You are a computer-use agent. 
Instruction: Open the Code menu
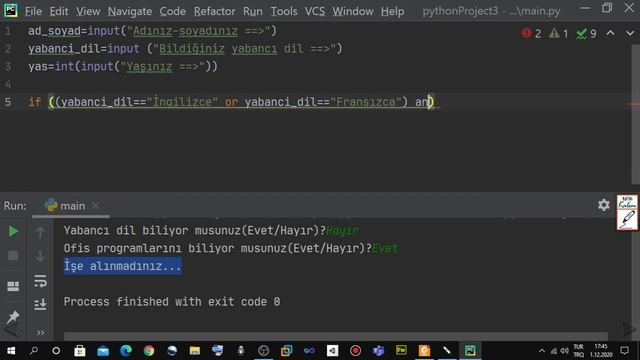(x=172, y=11)
